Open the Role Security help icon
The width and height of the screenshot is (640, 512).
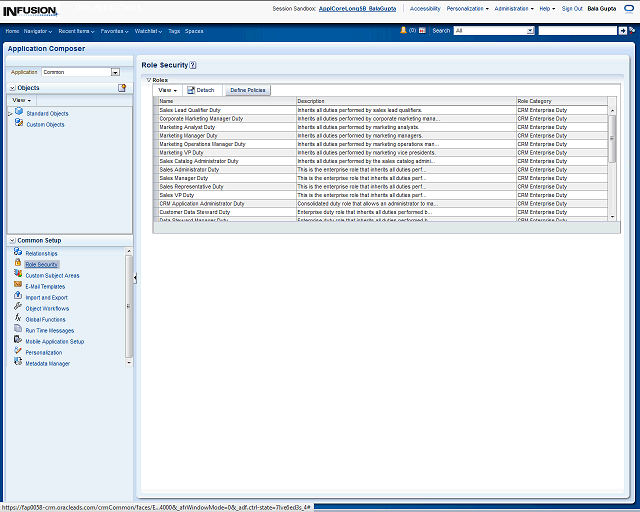(x=193, y=65)
